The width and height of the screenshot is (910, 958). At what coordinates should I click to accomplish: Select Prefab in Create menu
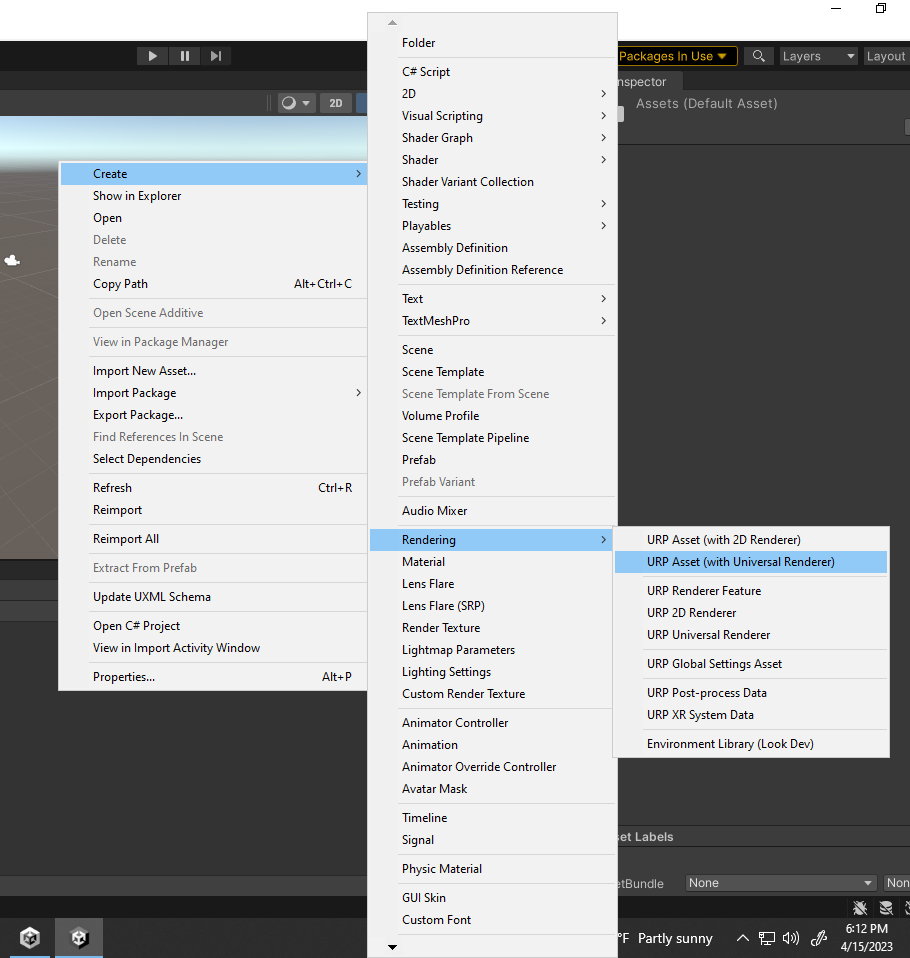coord(493,459)
